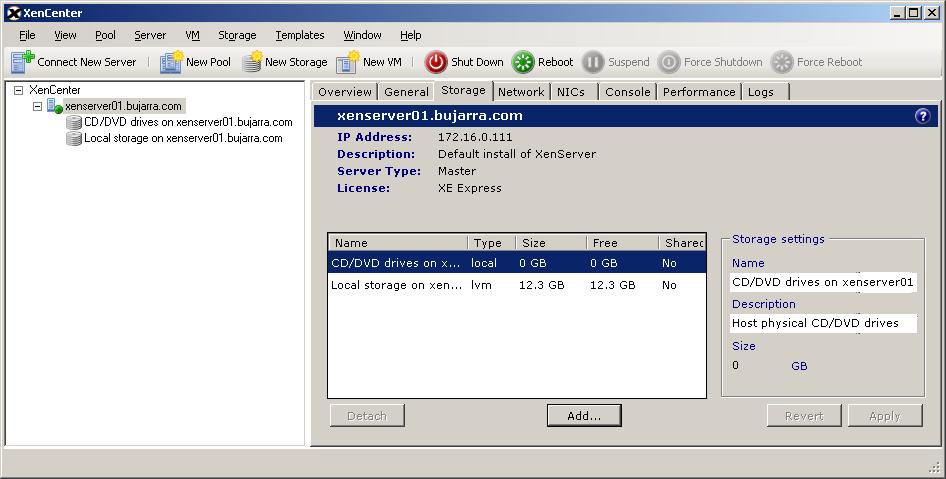The image size is (946, 479).
Task: Sort by the Type column header
Action: pos(492,243)
